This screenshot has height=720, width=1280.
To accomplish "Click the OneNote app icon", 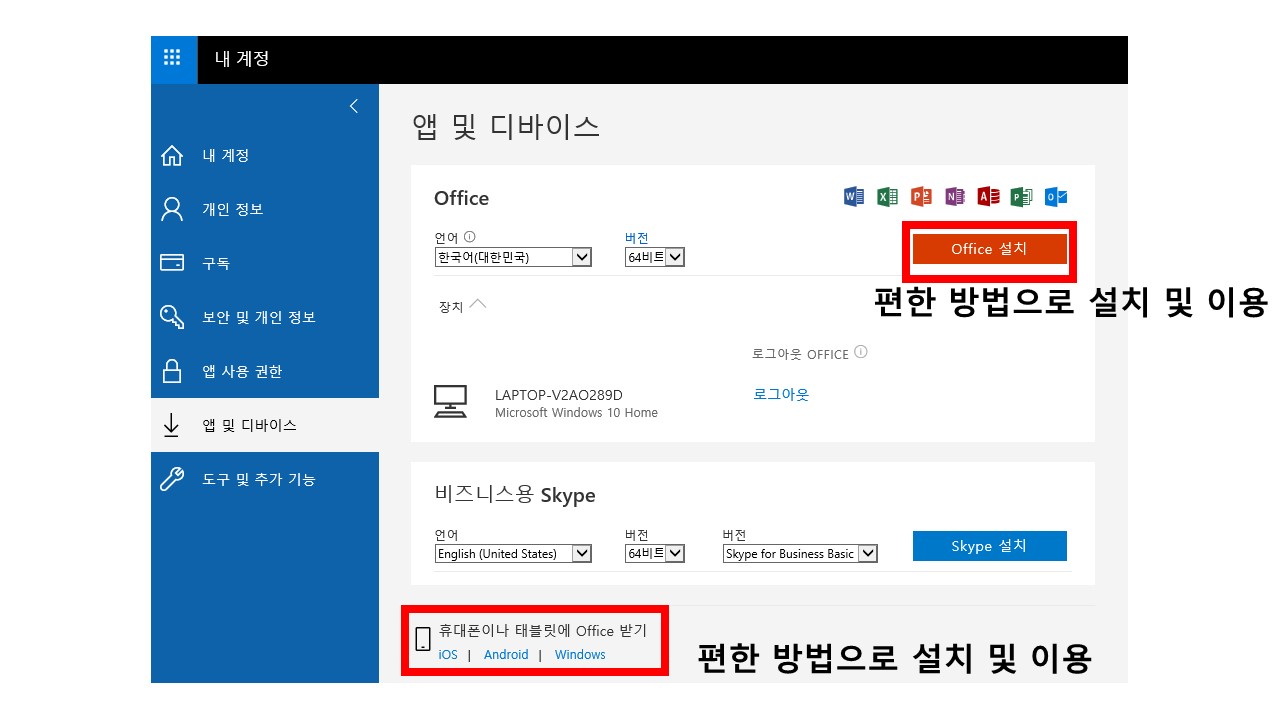I will 954,197.
